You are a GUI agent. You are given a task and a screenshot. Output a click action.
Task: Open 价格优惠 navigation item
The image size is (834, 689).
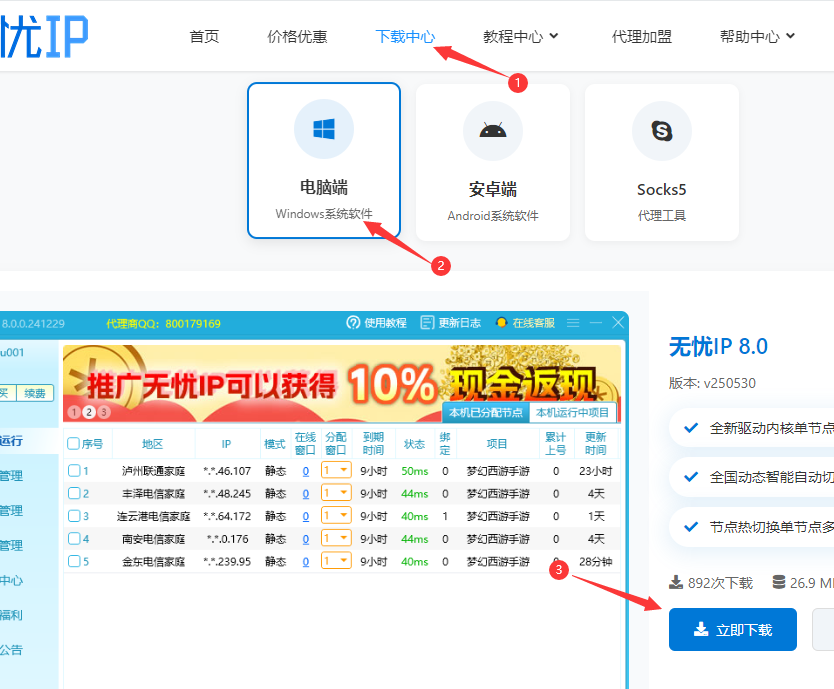pos(297,36)
